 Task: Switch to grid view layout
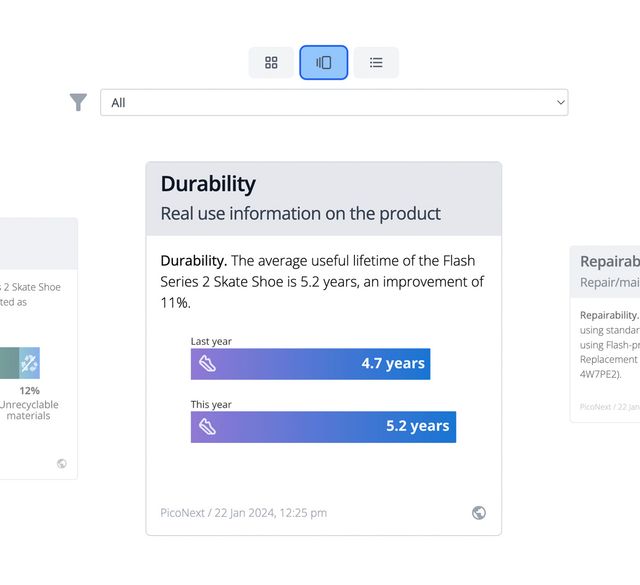[x=271, y=62]
